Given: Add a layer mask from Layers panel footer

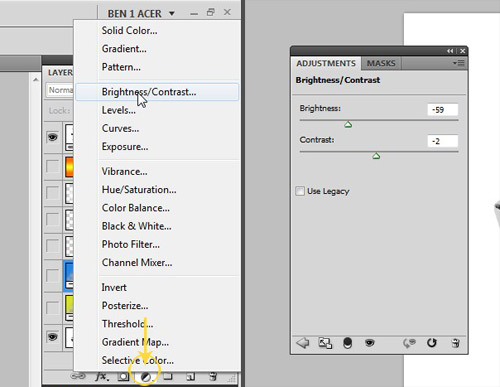Looking at the screenshot, I should [x=123, y=377].
